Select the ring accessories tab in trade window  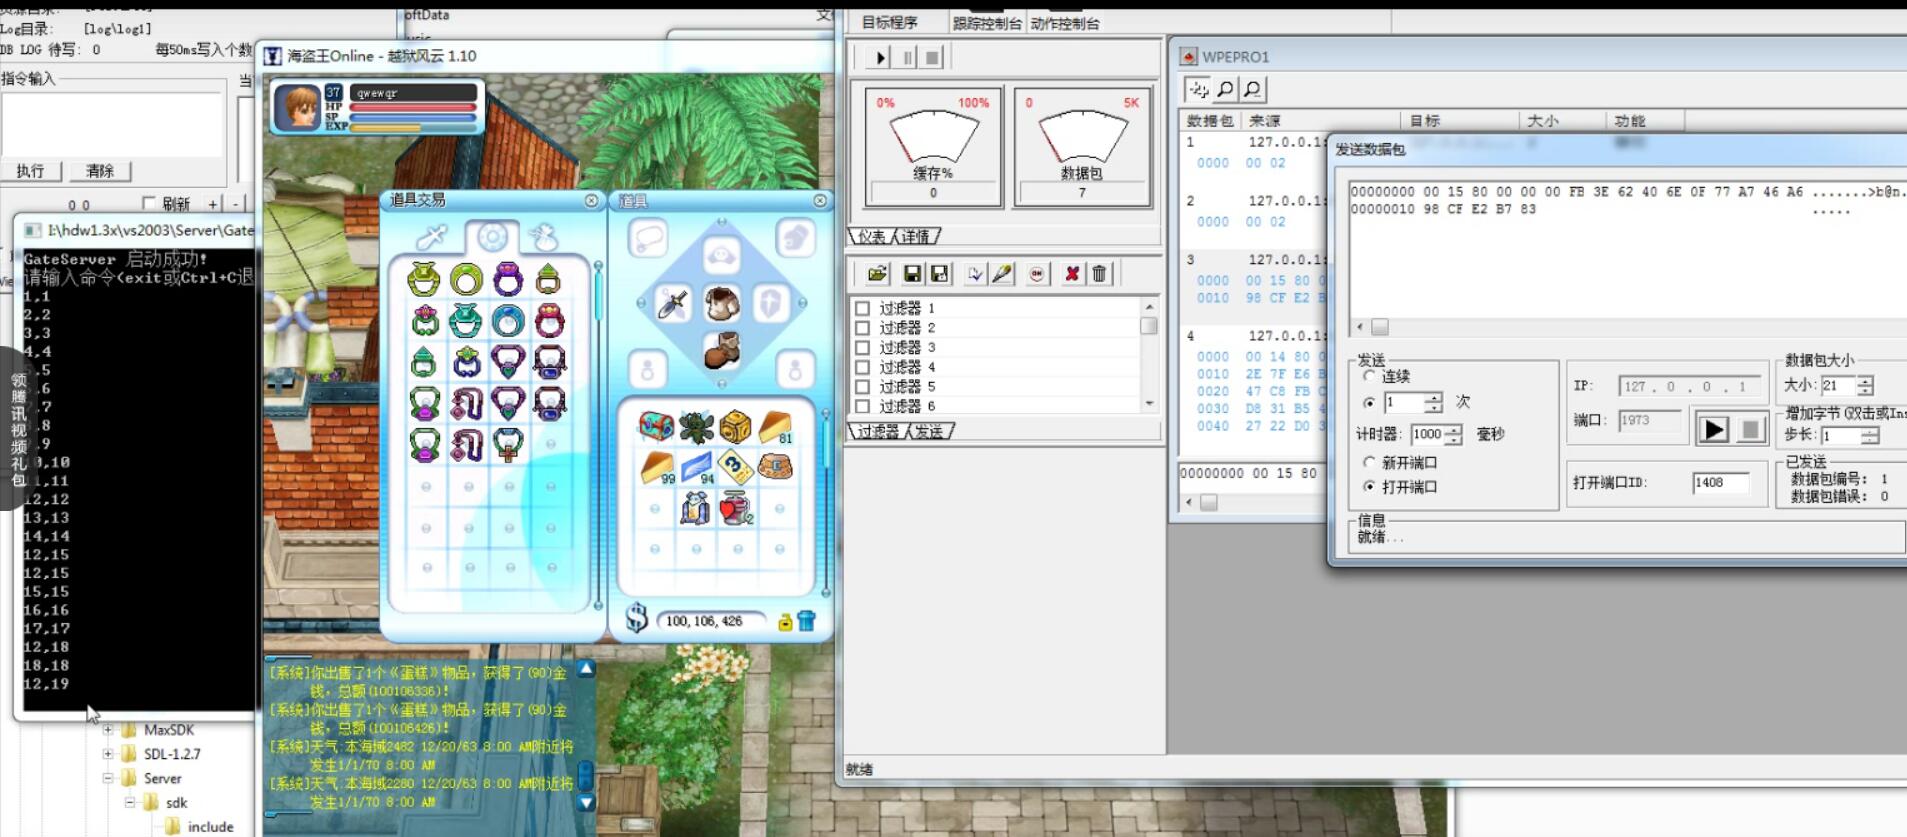pos(491,237)
